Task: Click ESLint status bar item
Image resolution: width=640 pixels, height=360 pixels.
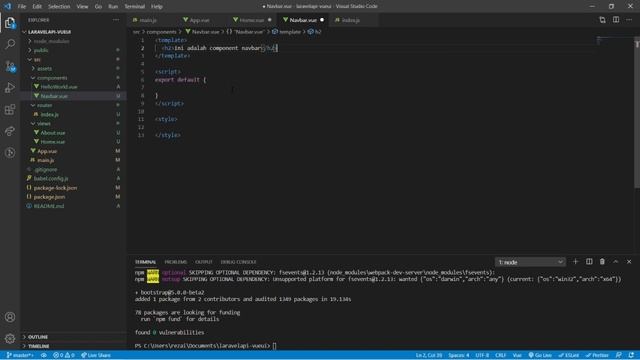Action: [x=569, y=355]
